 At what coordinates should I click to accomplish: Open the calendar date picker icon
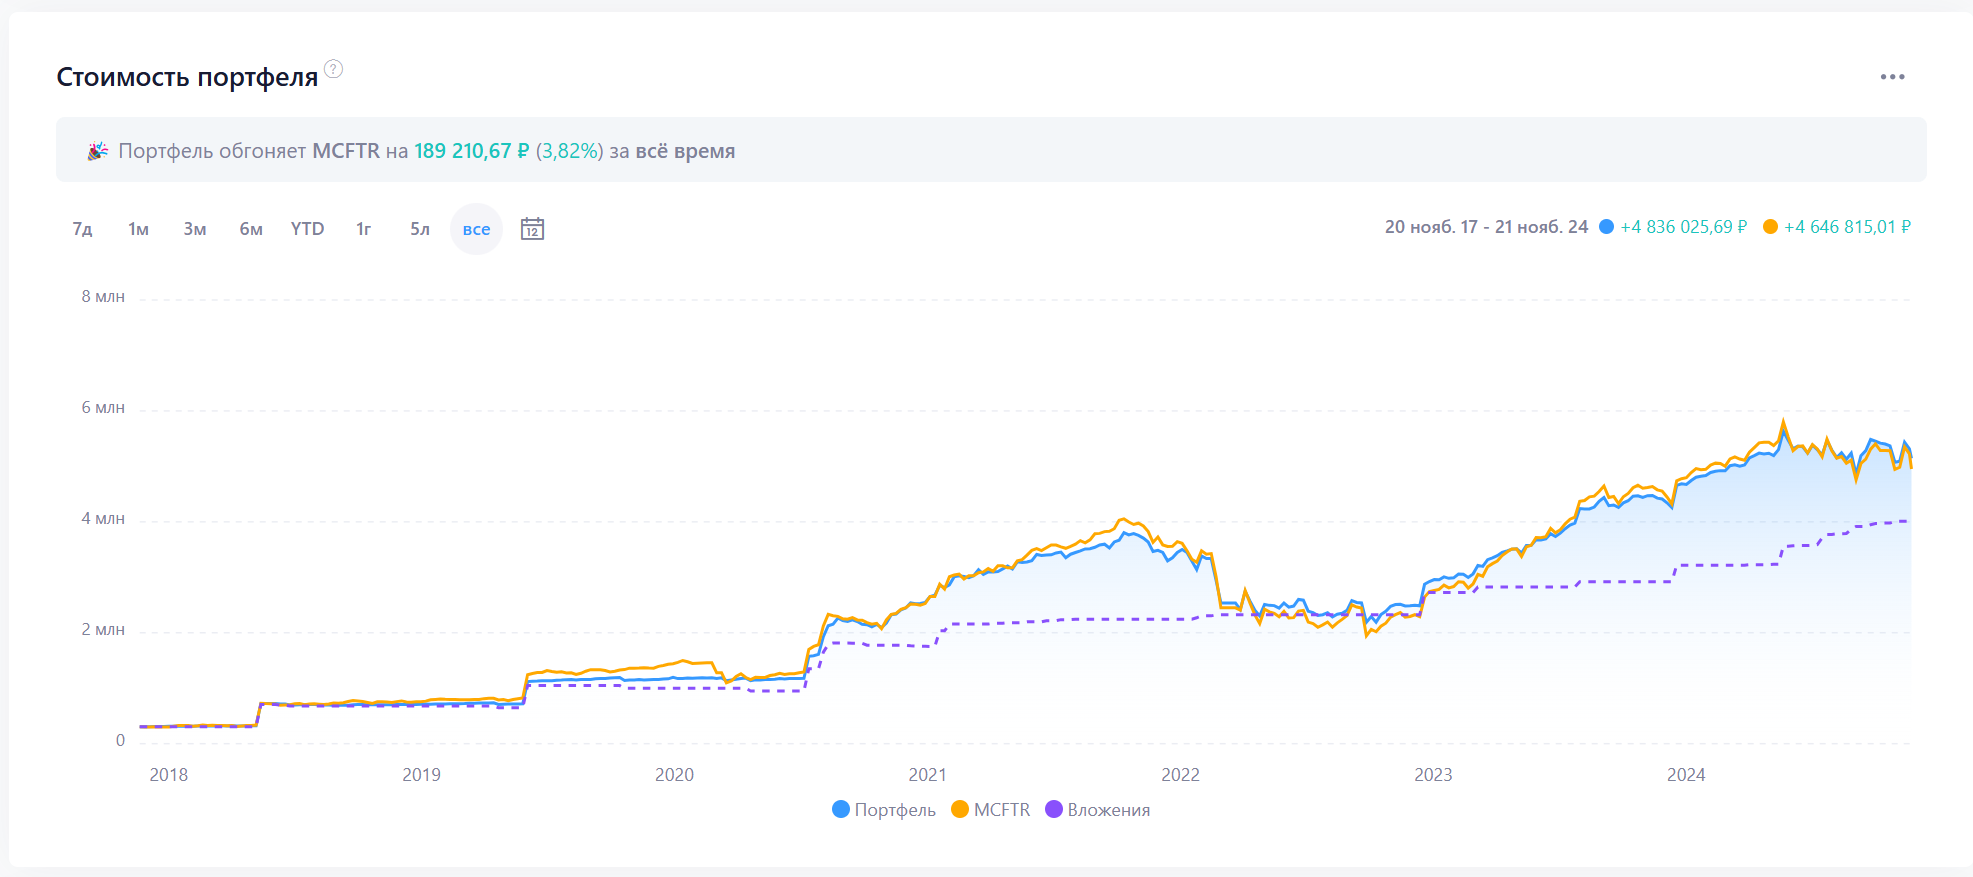click(532, 229)
